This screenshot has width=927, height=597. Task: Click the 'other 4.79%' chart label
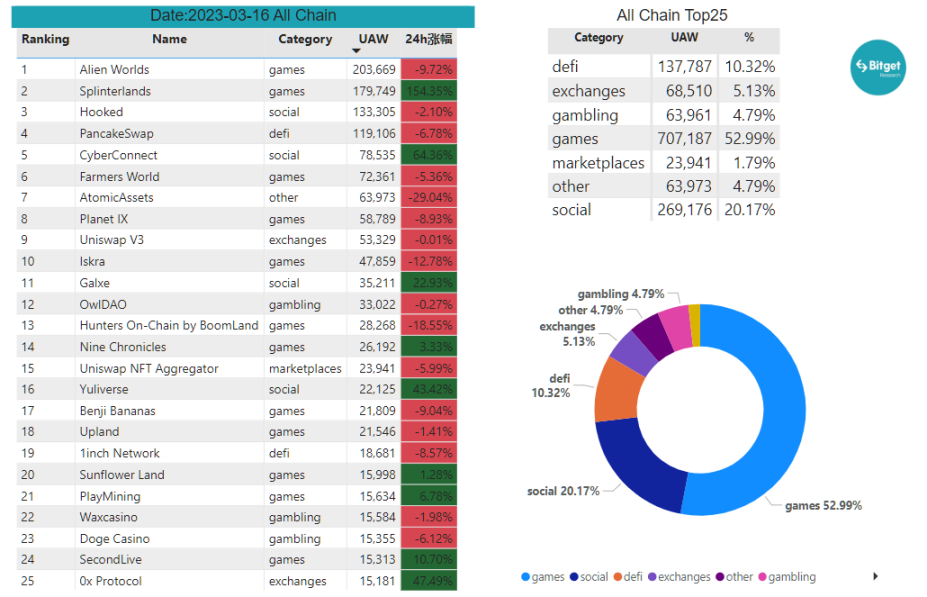(x=591, y=310)
